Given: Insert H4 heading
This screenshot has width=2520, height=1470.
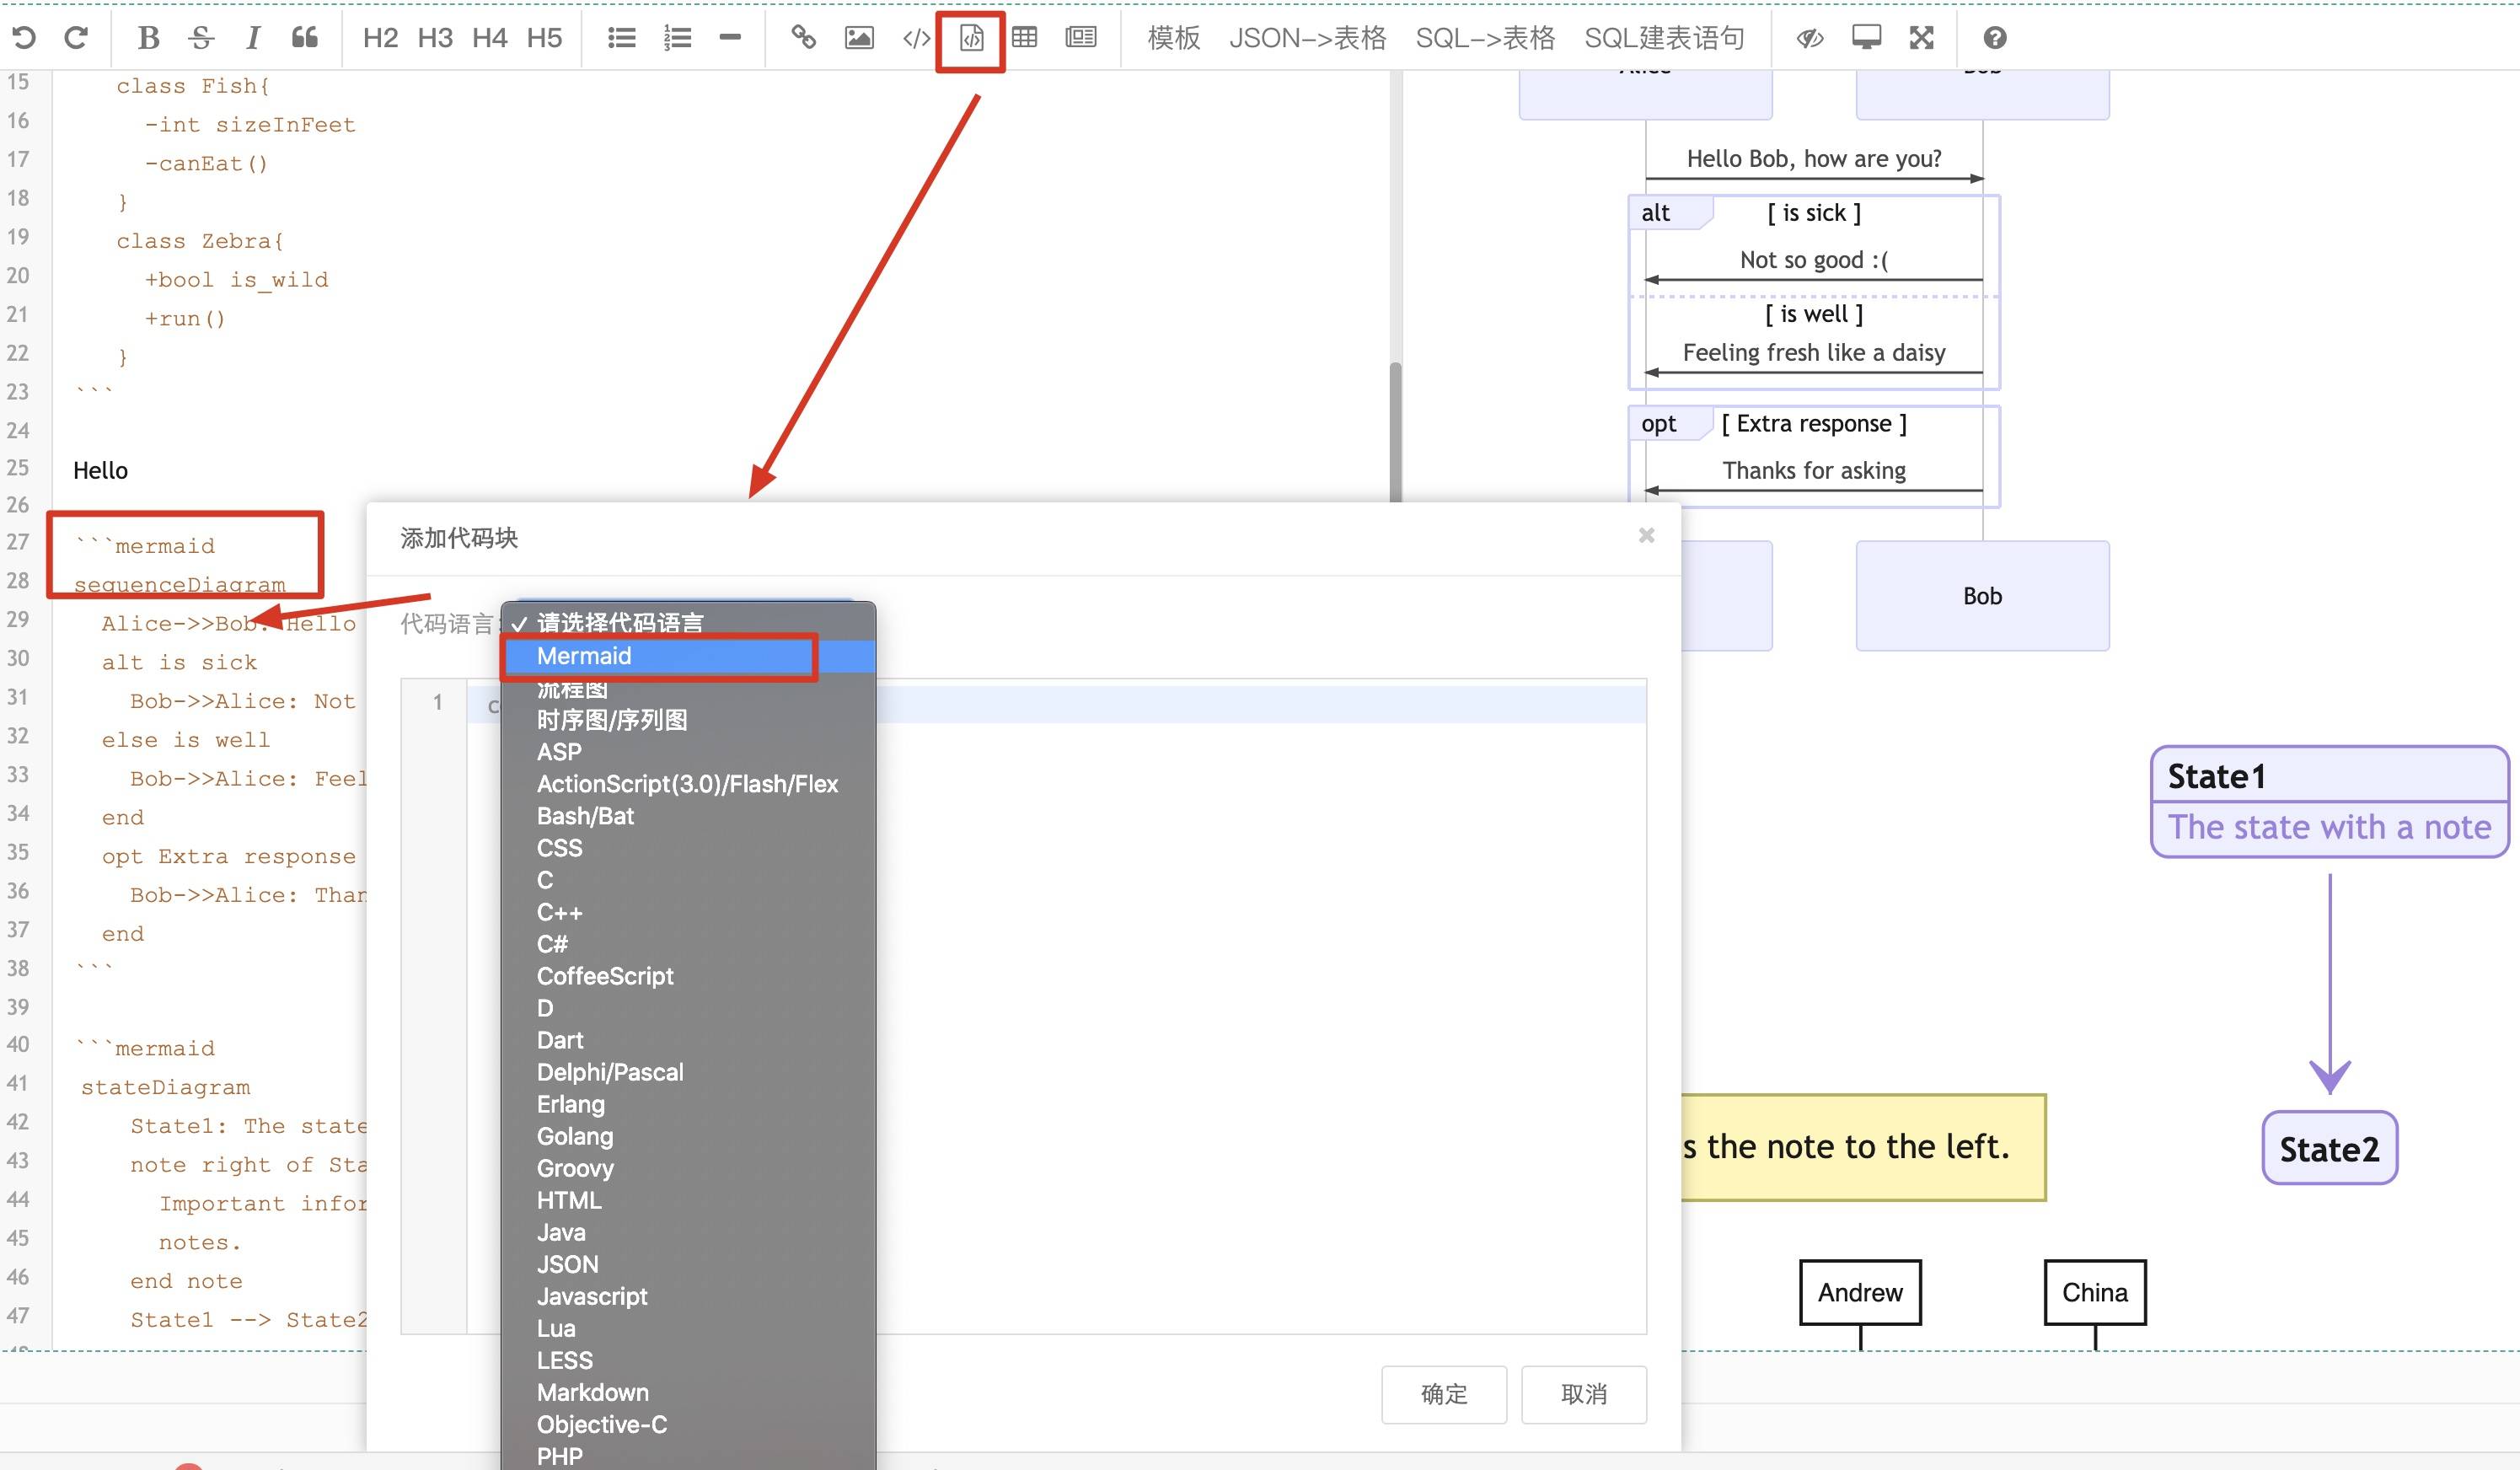Looking at the screenshot, I should pos(490,38).
